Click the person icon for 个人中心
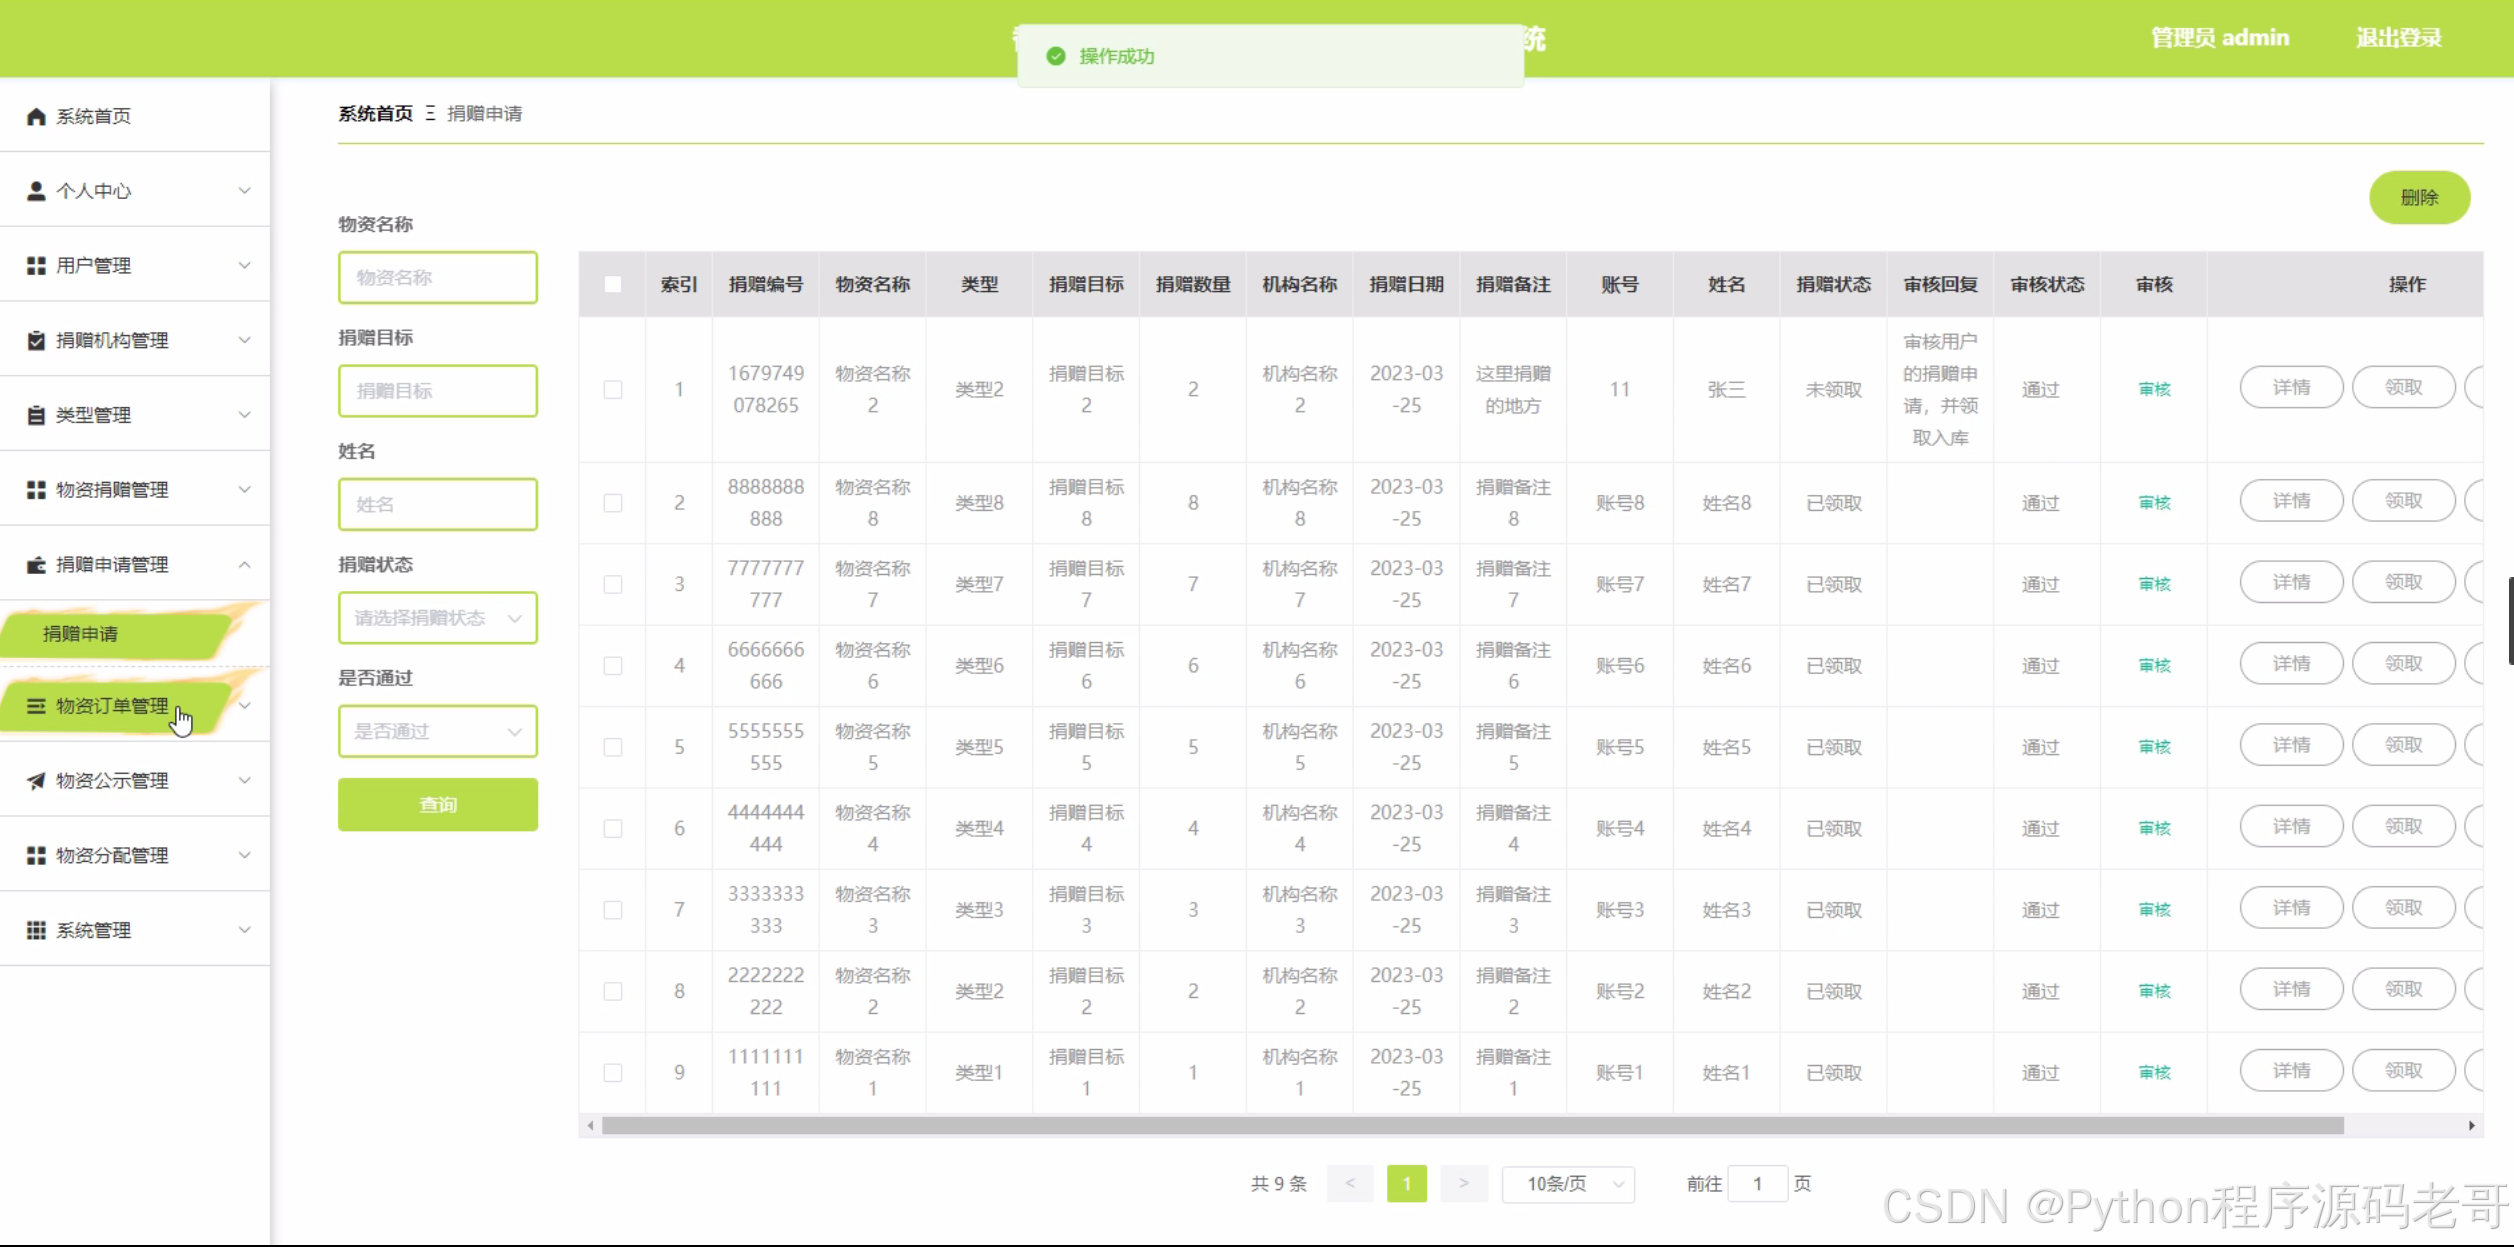This screenshot has height=1247, width=2514. (x=36, y=190)
